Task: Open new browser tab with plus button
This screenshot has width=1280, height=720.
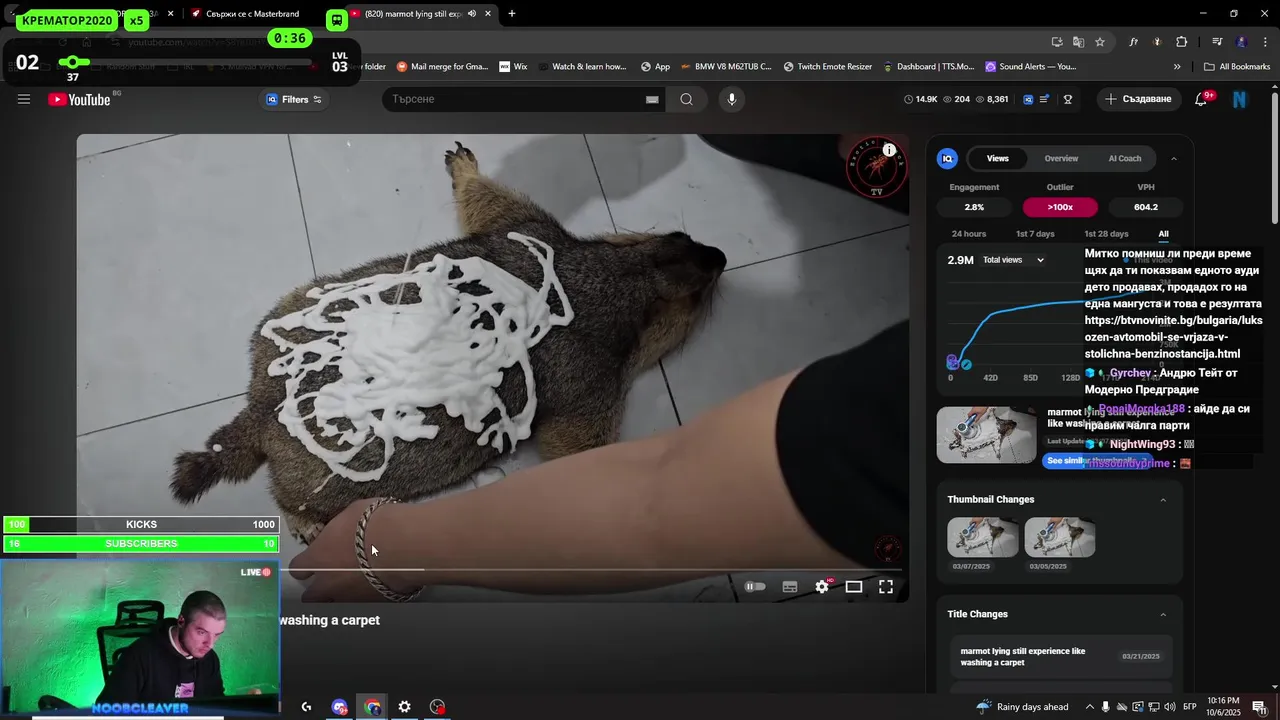Action: (512, 14)
